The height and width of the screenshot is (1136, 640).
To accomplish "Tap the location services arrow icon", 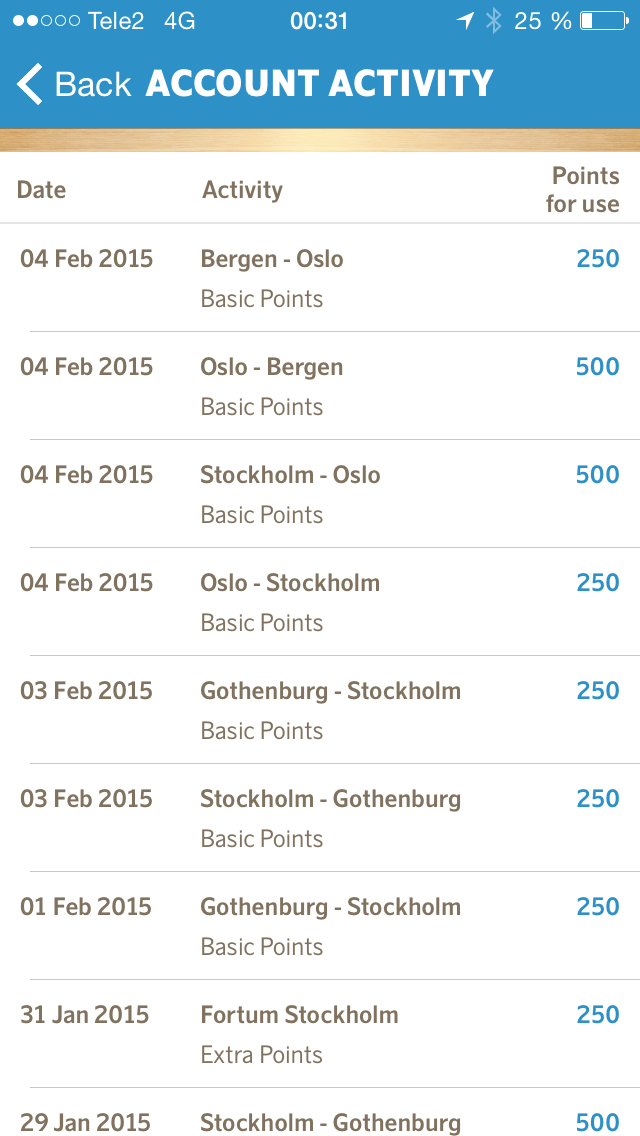I will point(465,21).
